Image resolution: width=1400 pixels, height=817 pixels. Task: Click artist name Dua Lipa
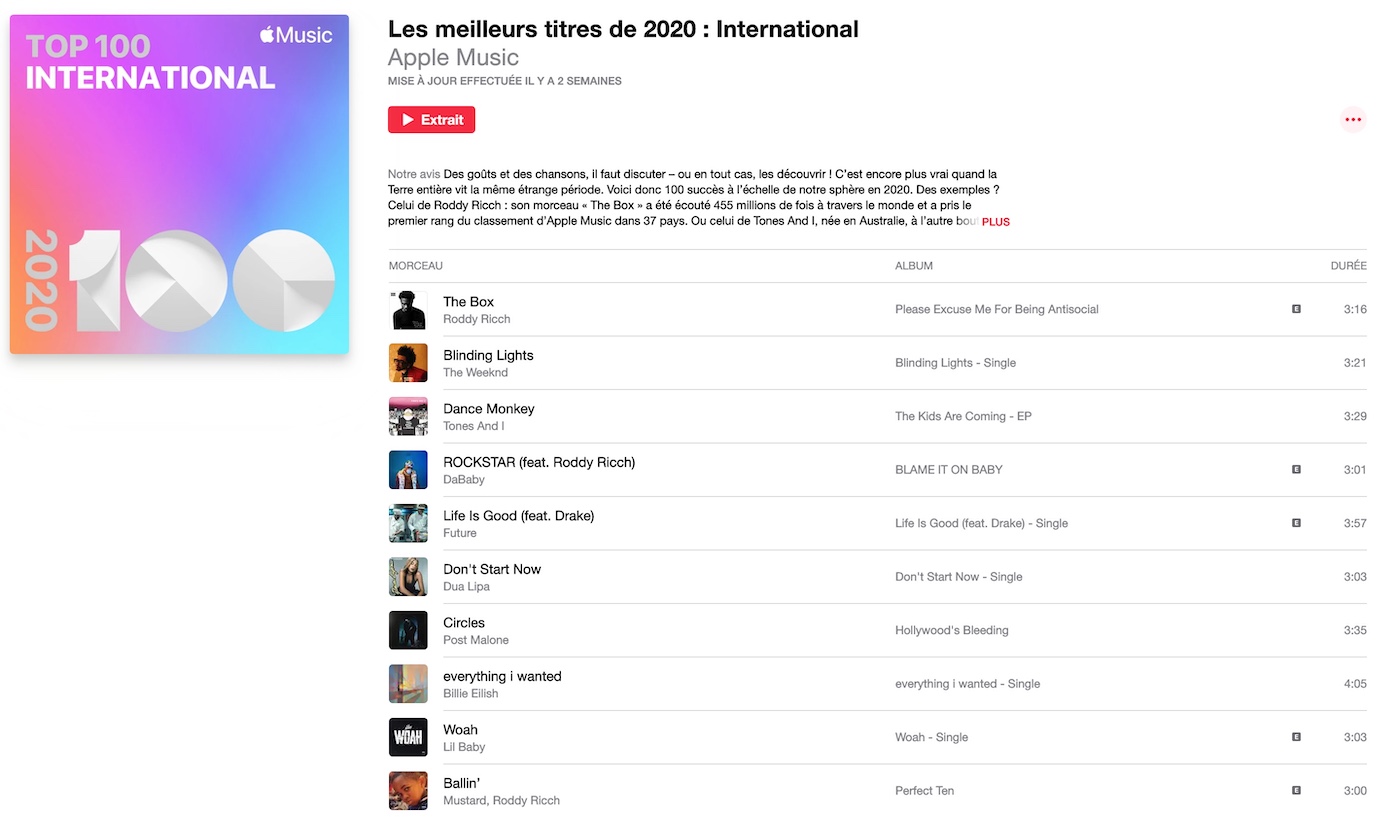[x=466, y=587]
